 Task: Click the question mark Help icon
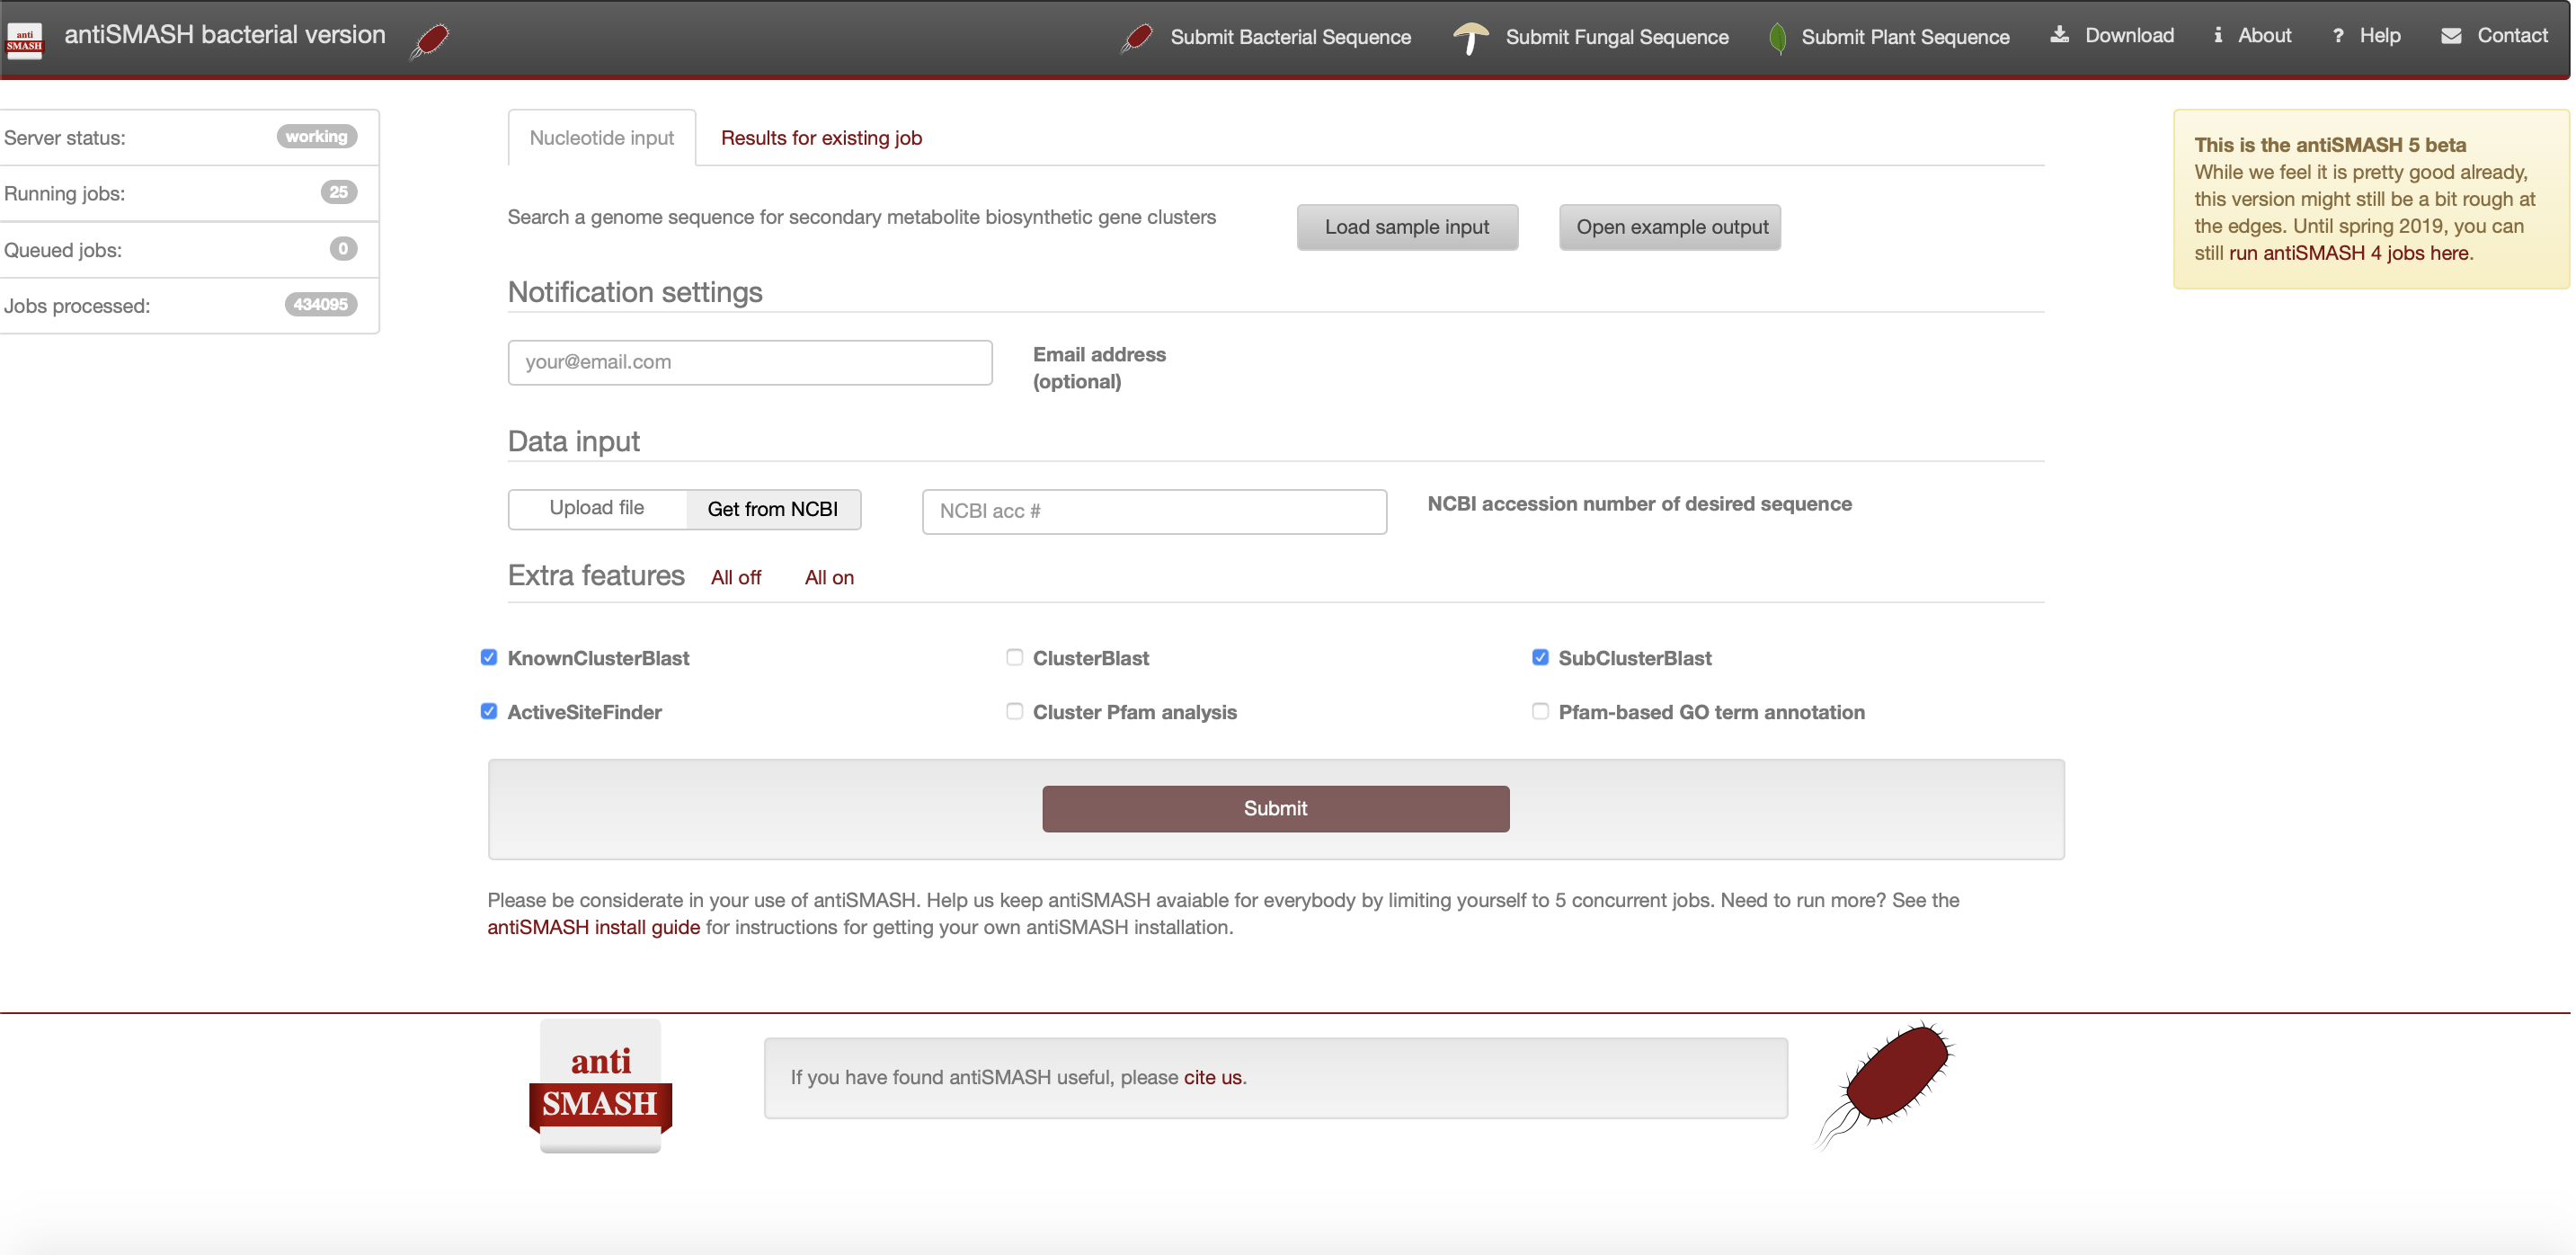tap(2338, 36)
